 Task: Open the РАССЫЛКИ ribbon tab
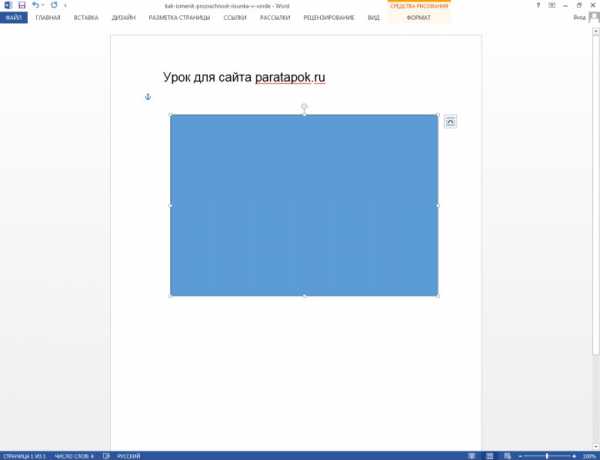coord(275,18)
